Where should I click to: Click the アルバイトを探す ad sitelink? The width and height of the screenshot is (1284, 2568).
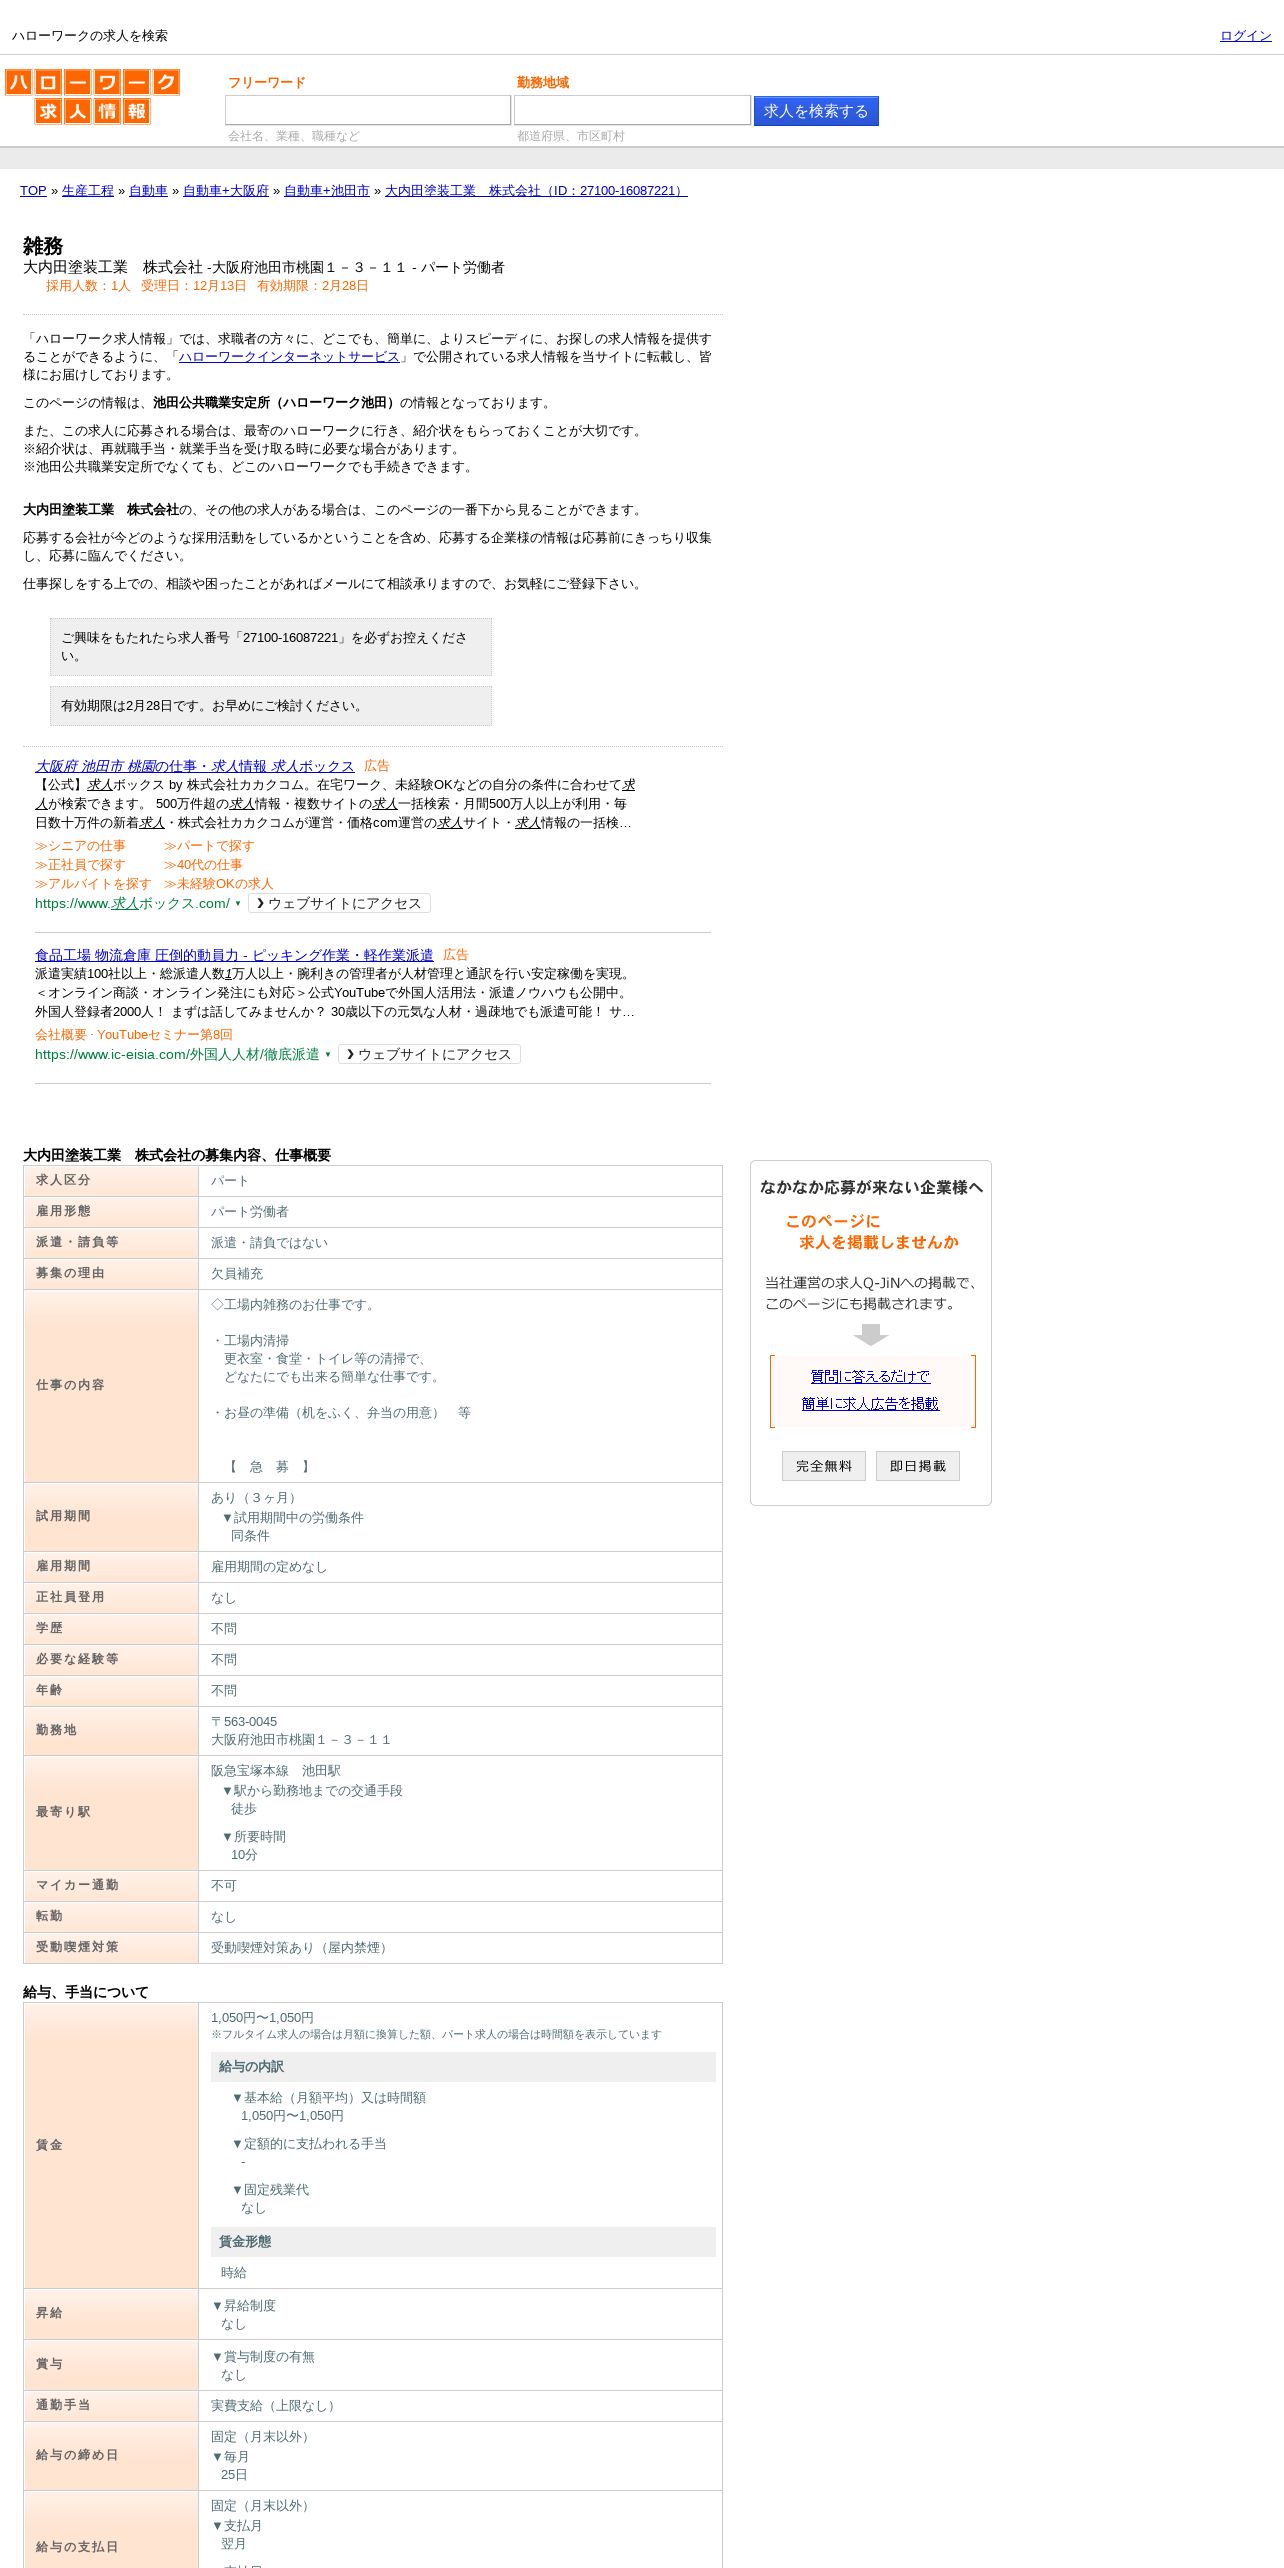pyautogui.click(x=93, y=884)
